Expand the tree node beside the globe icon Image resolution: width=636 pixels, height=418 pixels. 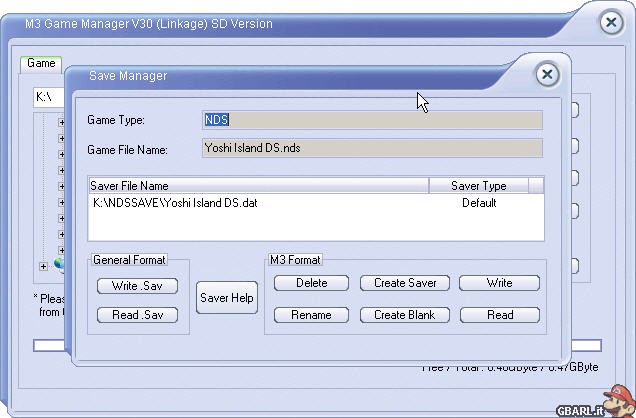43,266
